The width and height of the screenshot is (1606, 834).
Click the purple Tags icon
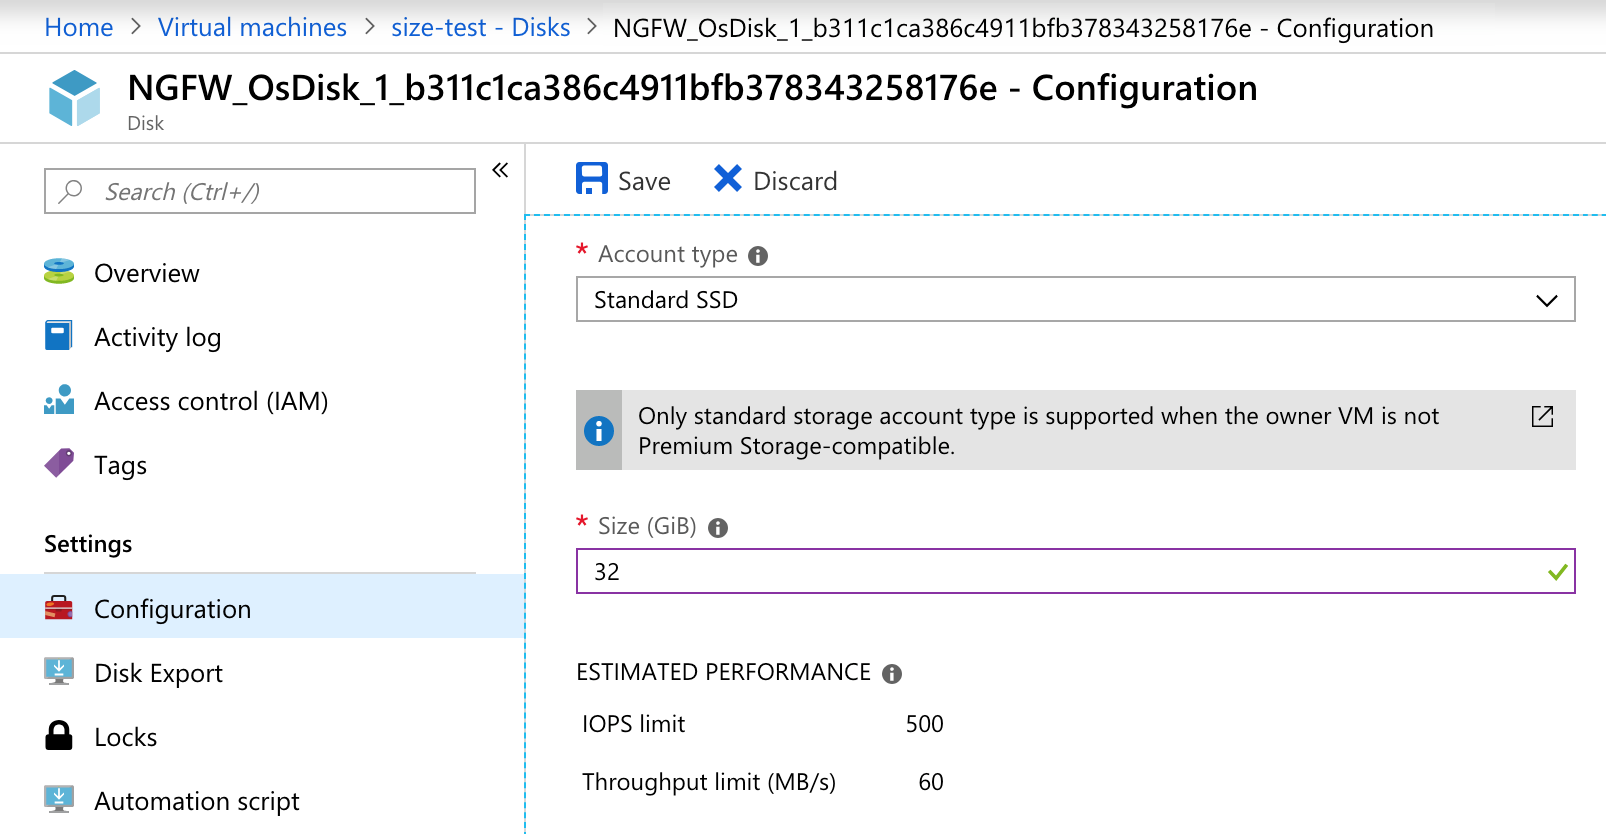[59, 463]
